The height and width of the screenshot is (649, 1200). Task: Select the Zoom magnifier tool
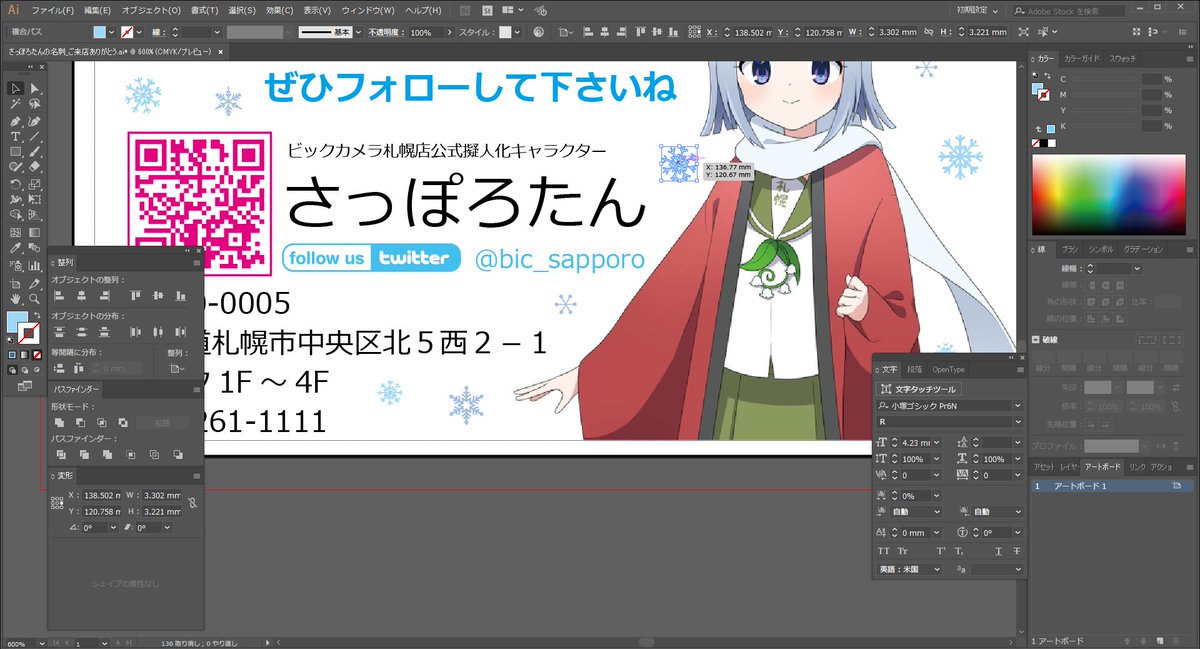click(x=34, y=299)
